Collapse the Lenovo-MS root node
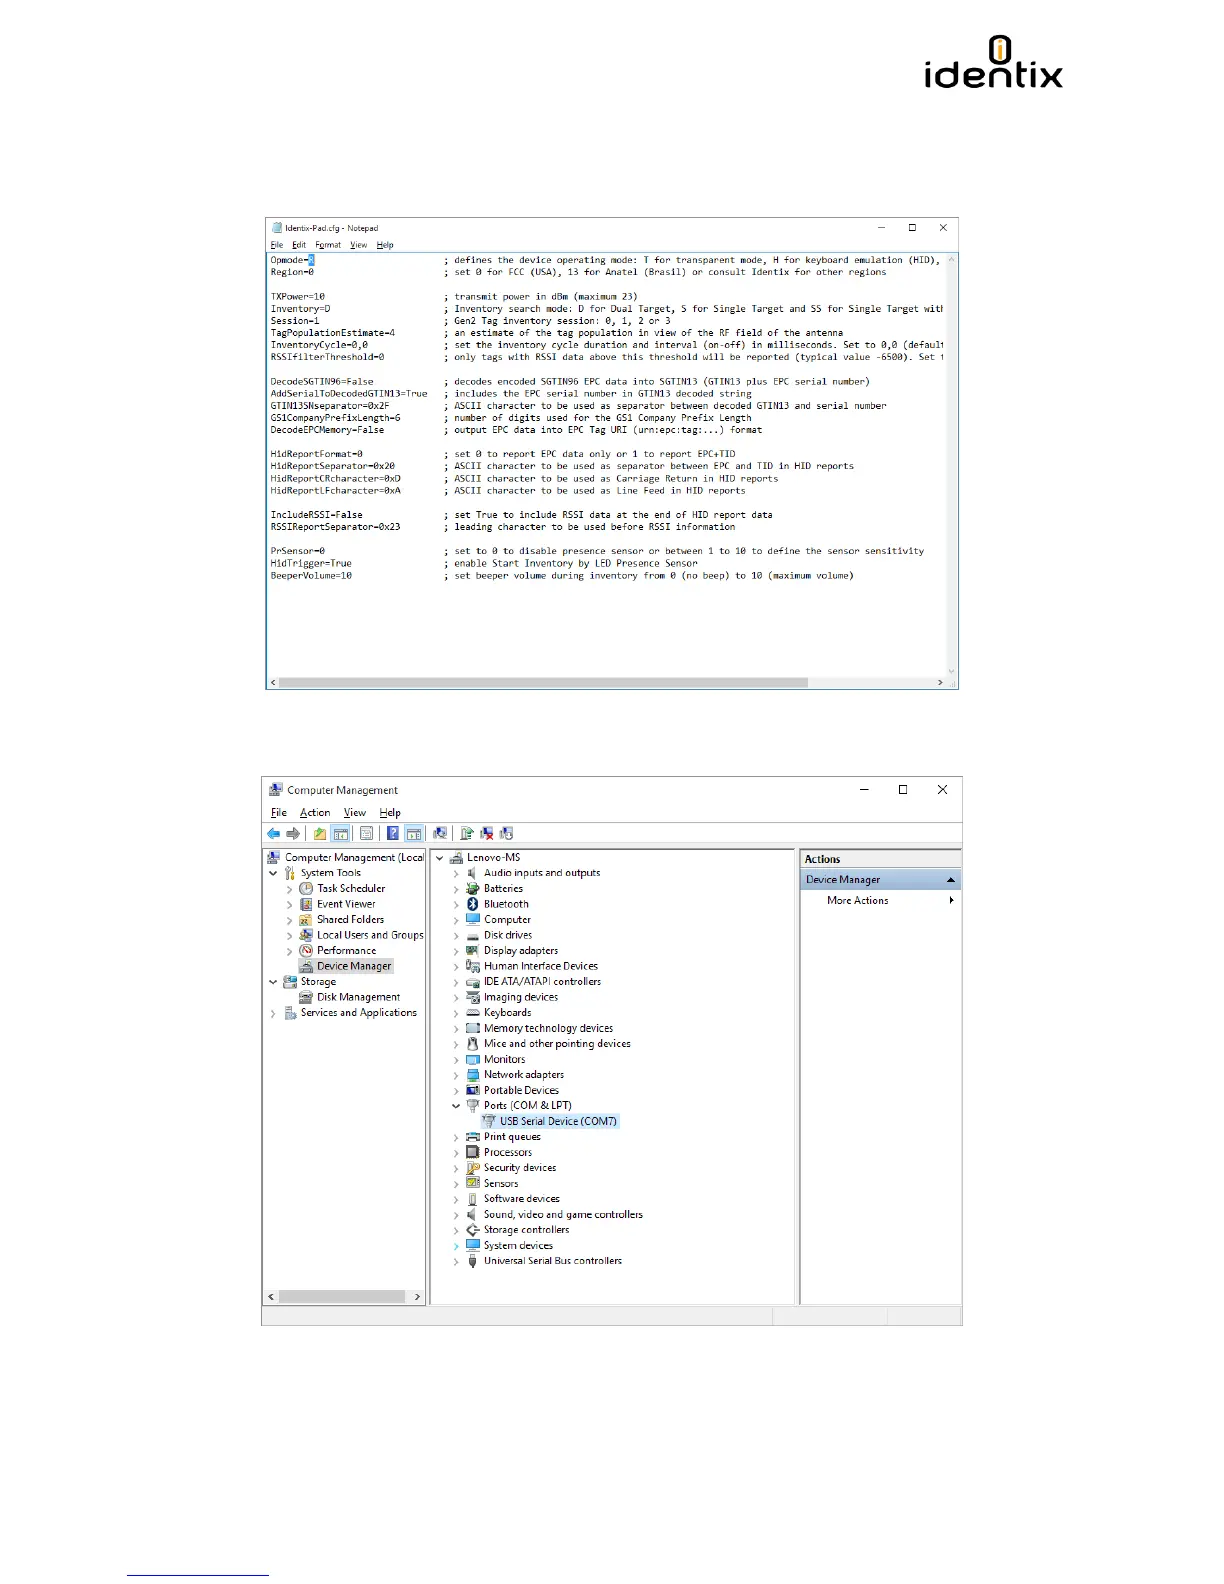The width and height of the screenshot is (1224, 1584). pos(439,857)
